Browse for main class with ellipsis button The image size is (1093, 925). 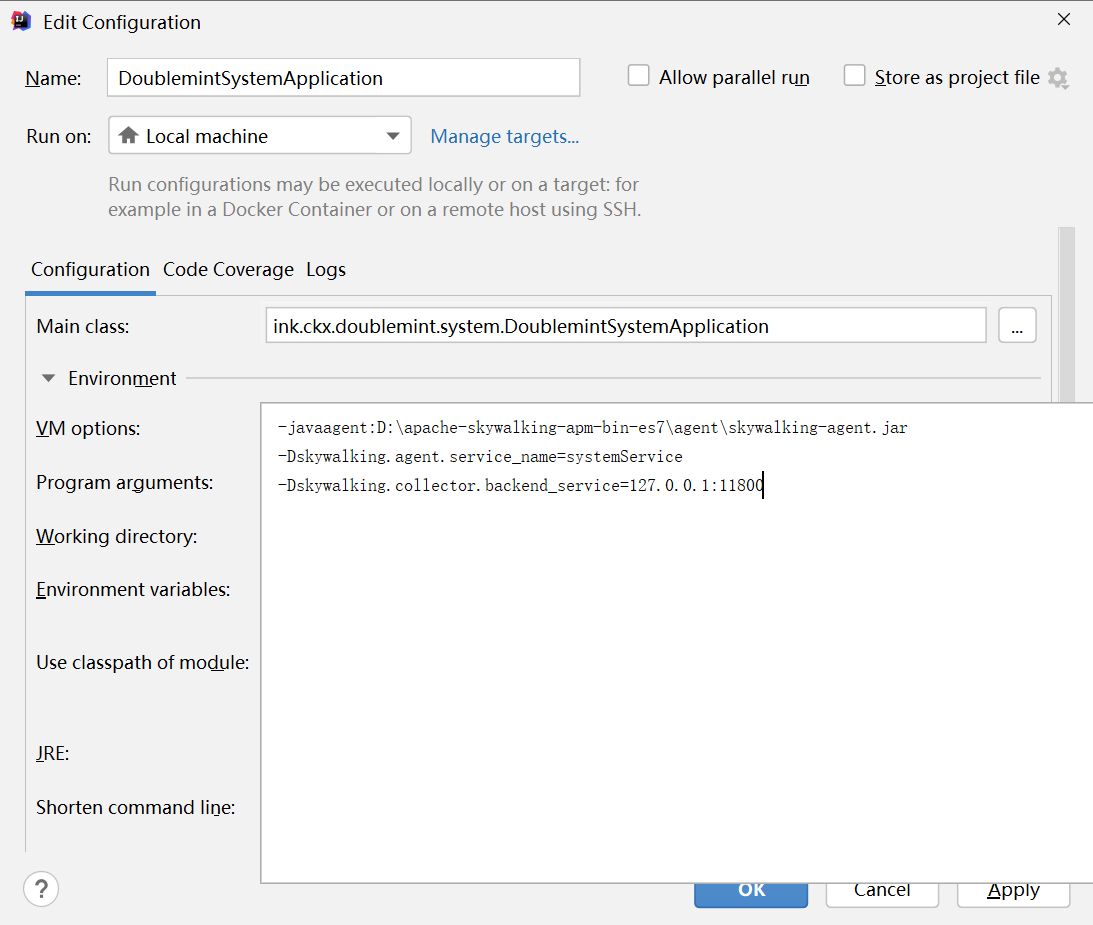point(1017,326)
